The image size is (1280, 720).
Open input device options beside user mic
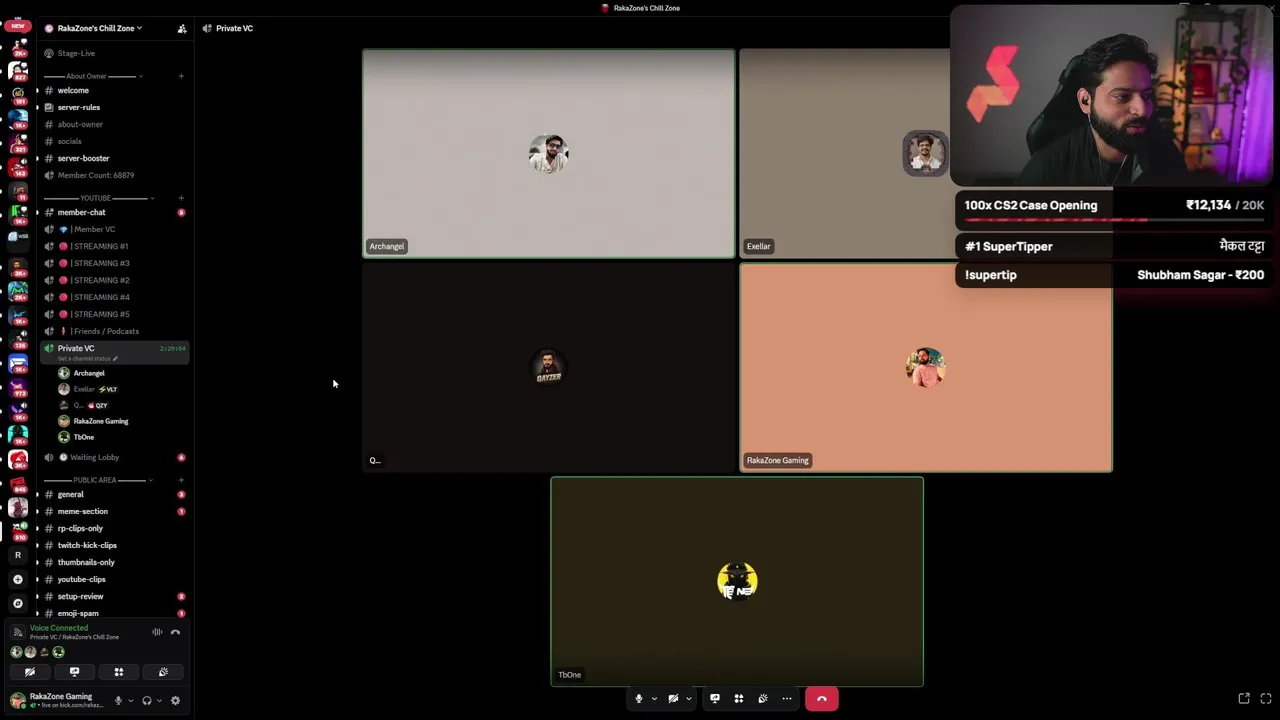click(x=130, y=701)
